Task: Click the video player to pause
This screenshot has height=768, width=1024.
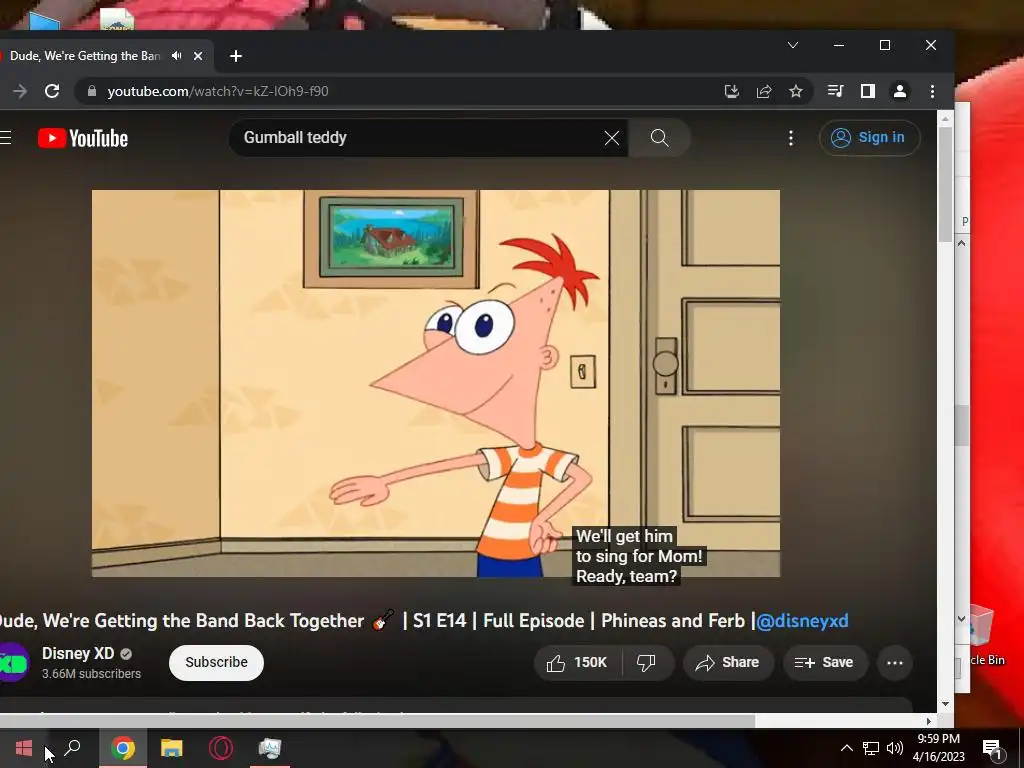Action: point(436,383)
